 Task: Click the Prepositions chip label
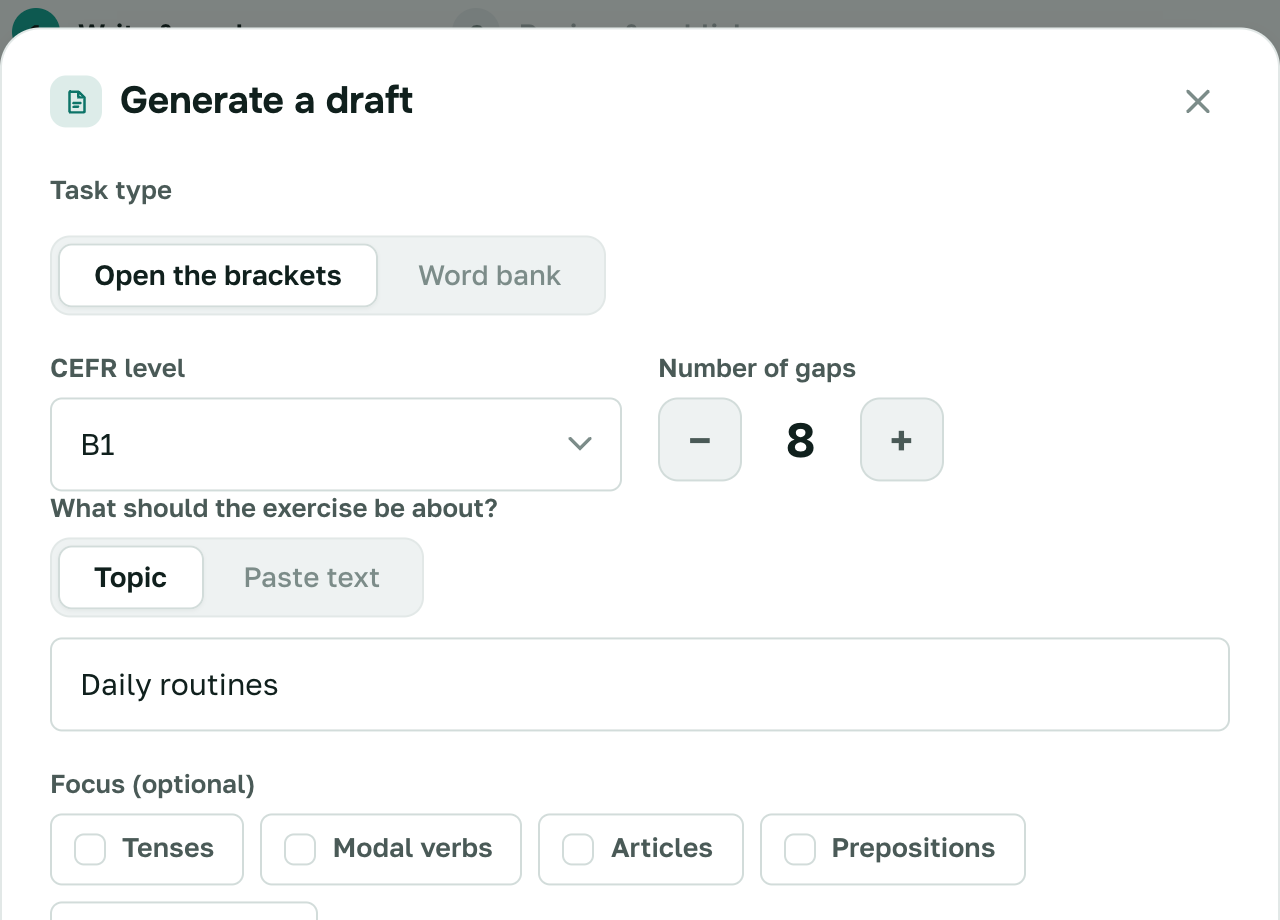[x=913, y=849]
